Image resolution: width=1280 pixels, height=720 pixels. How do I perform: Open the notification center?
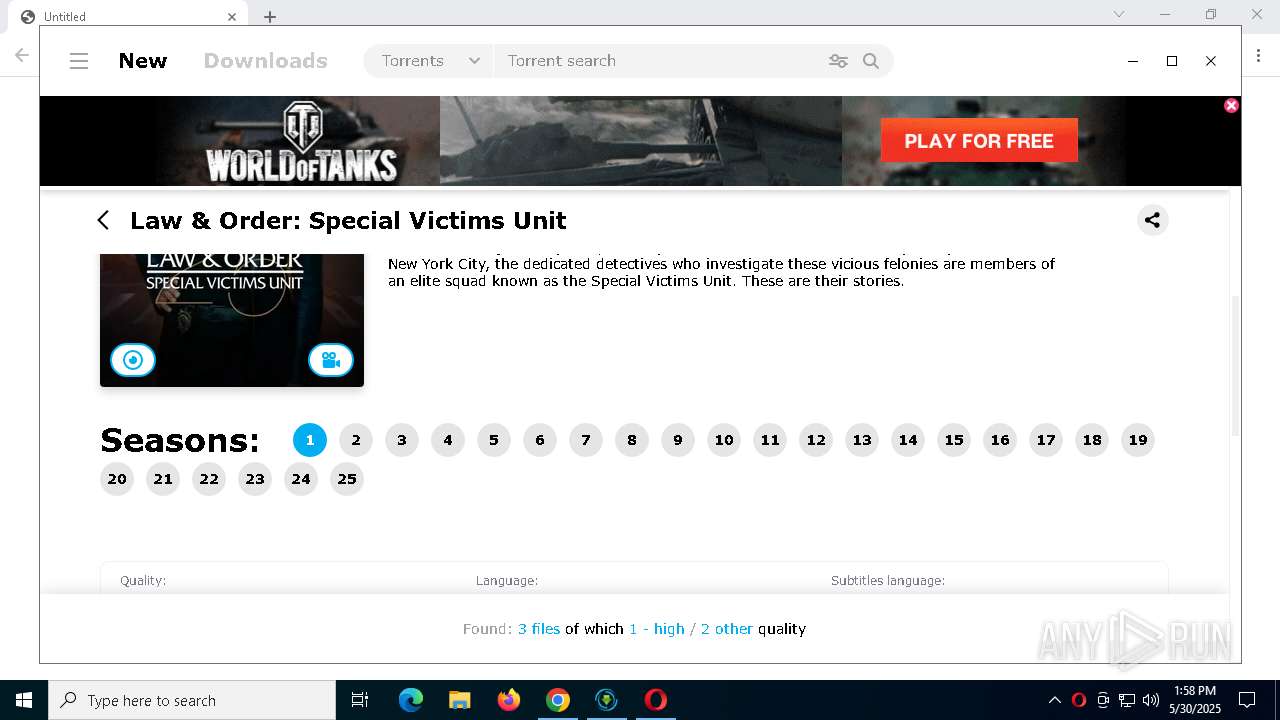(1247, 700)
